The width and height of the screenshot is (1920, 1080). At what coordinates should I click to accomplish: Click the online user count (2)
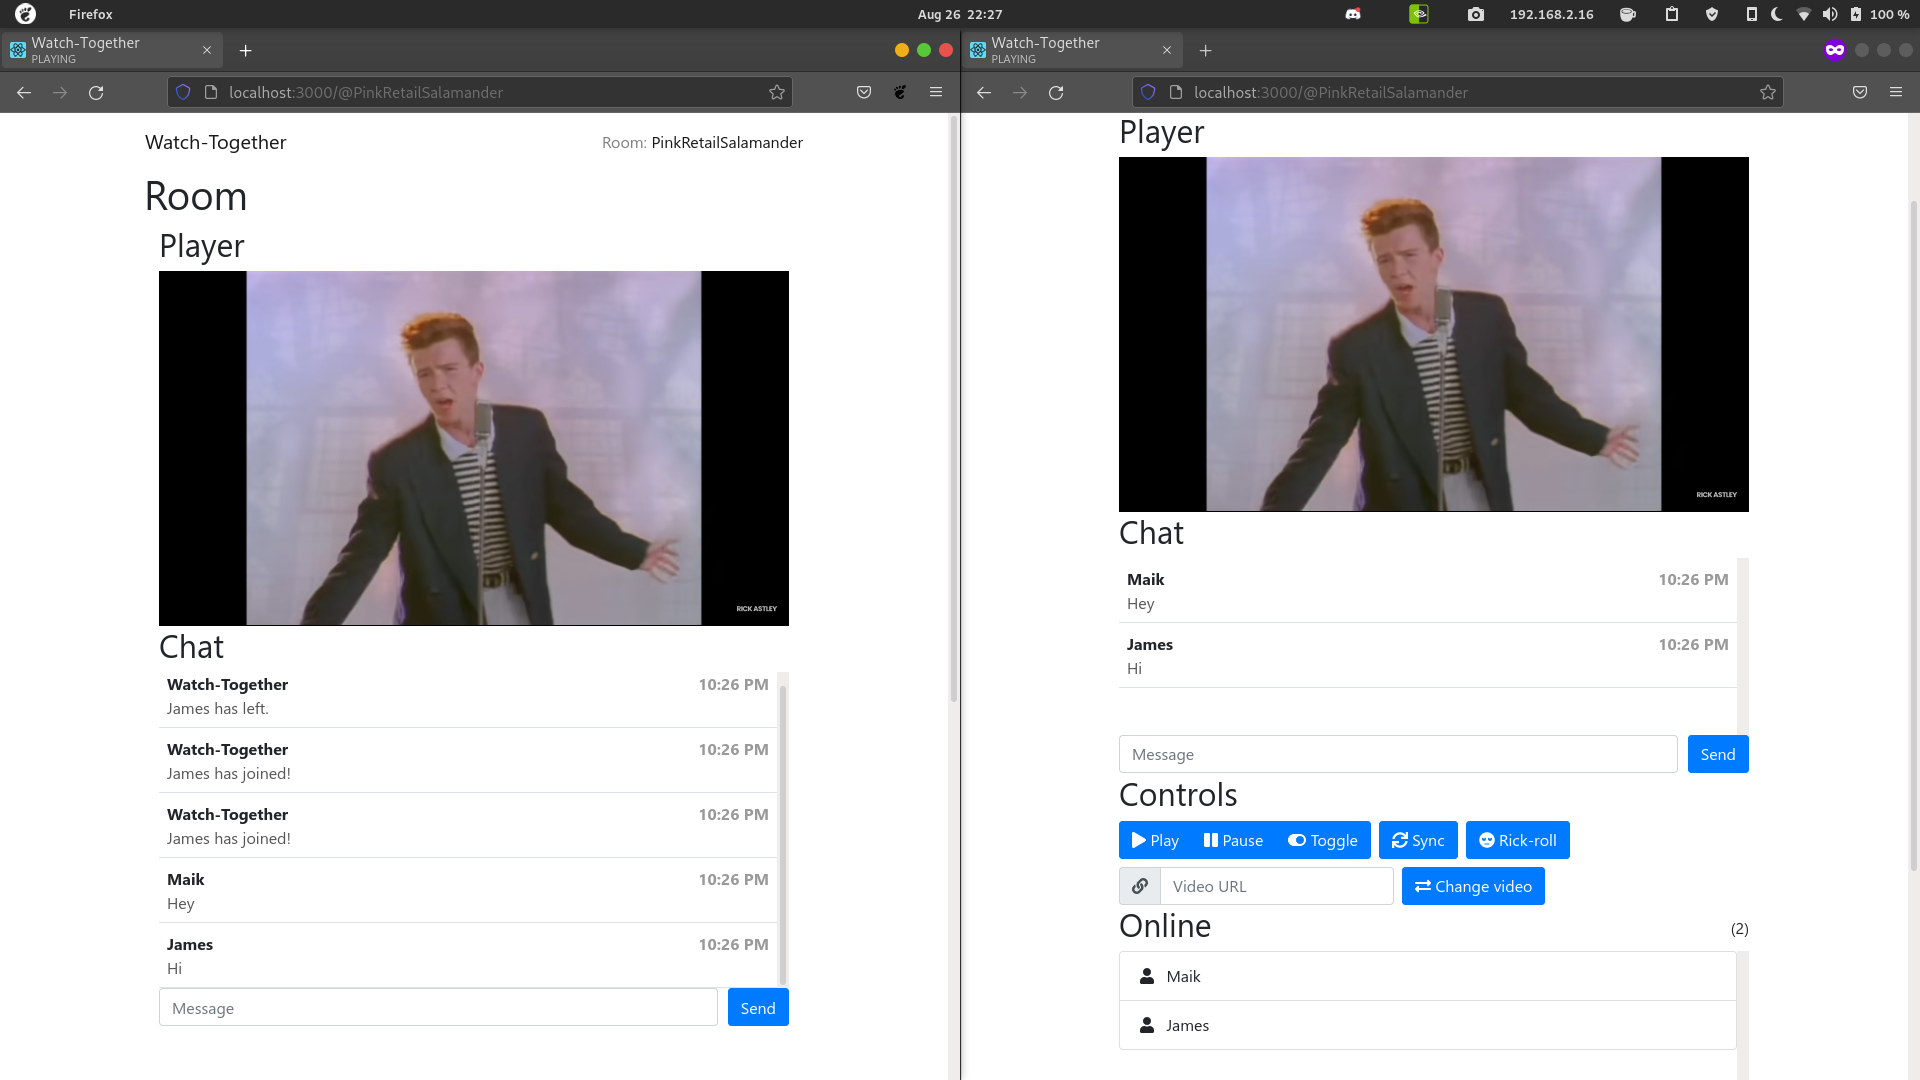click(x=1740, y=929)
